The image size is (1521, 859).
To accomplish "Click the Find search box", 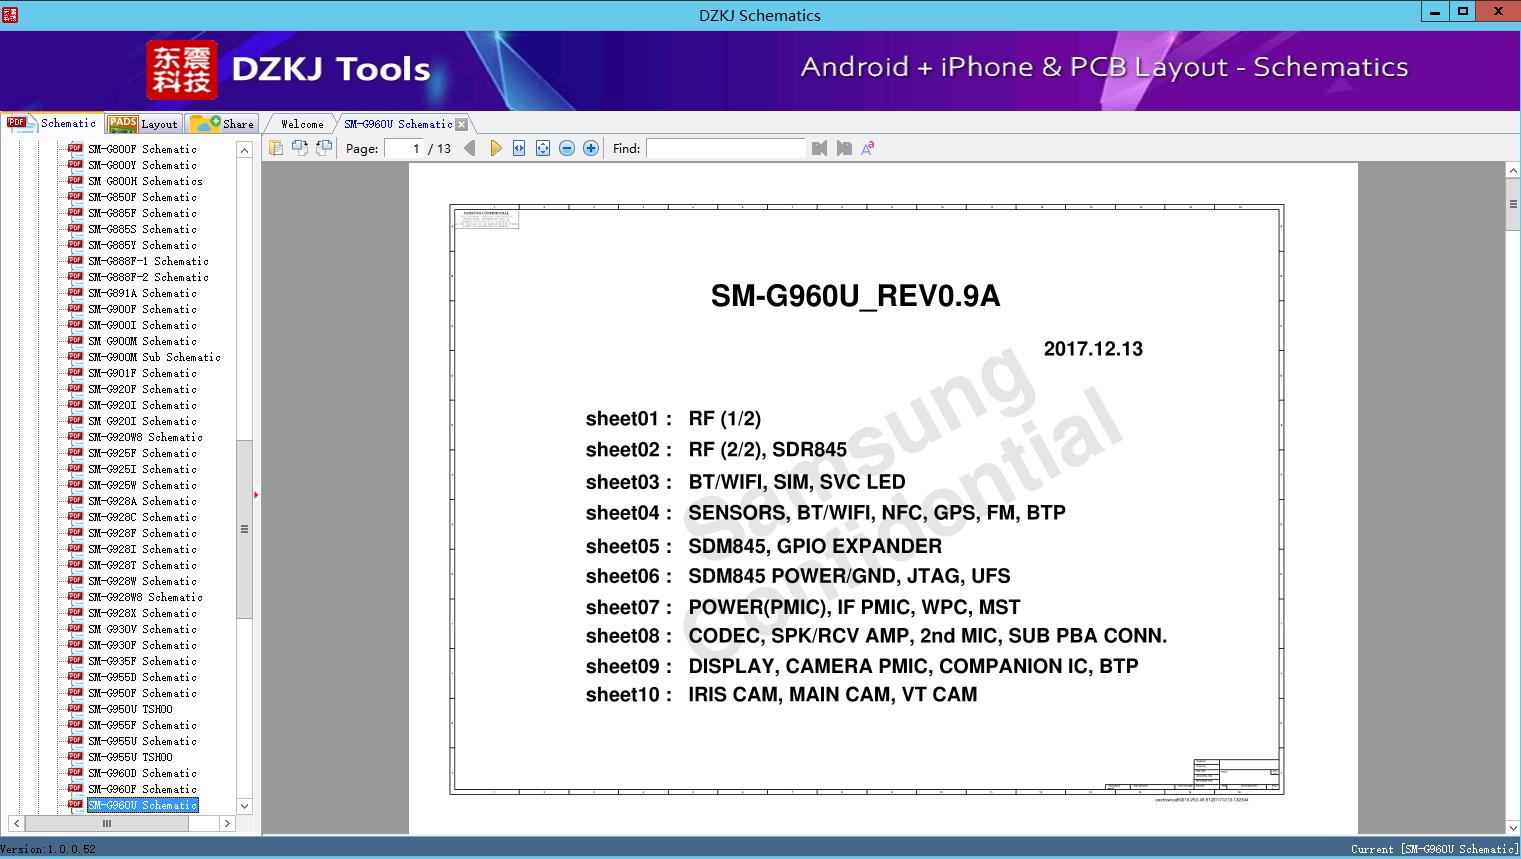I will tap(726, 148).
